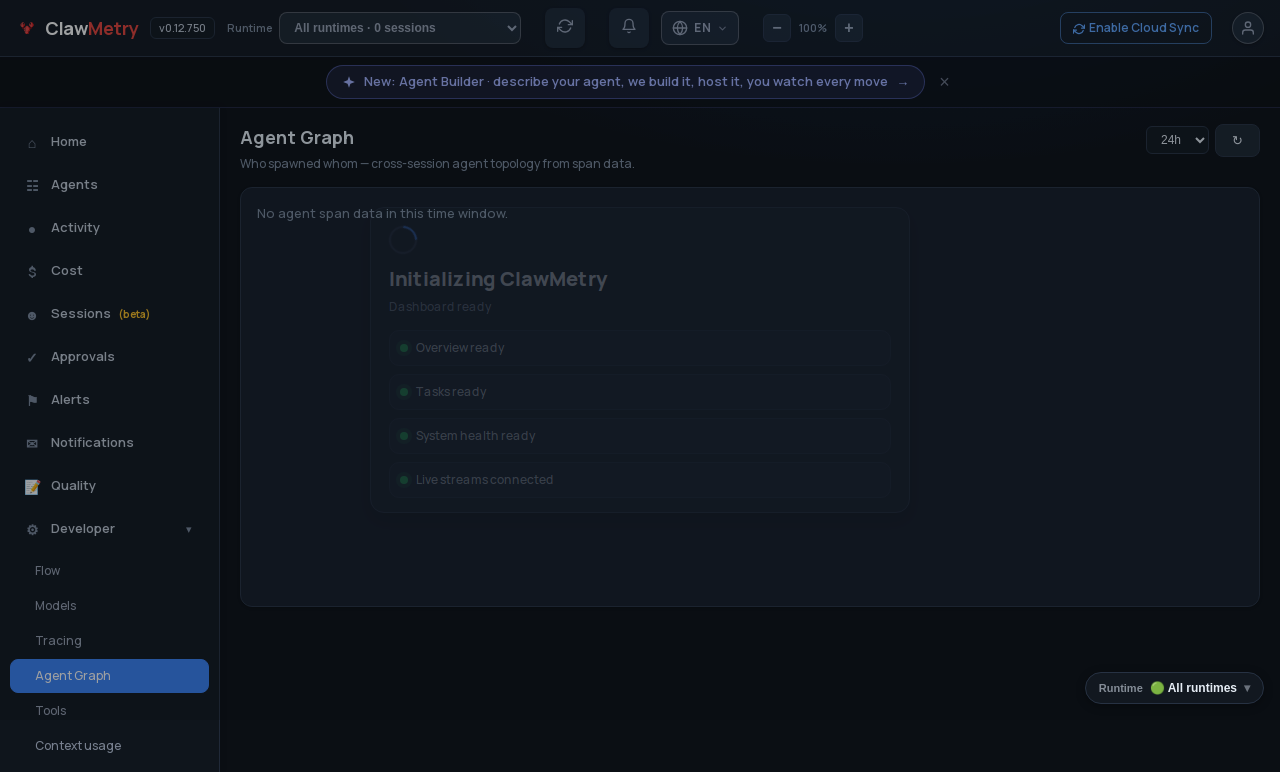Click the refresh sync icon in top bar

[x=565, y=27]
